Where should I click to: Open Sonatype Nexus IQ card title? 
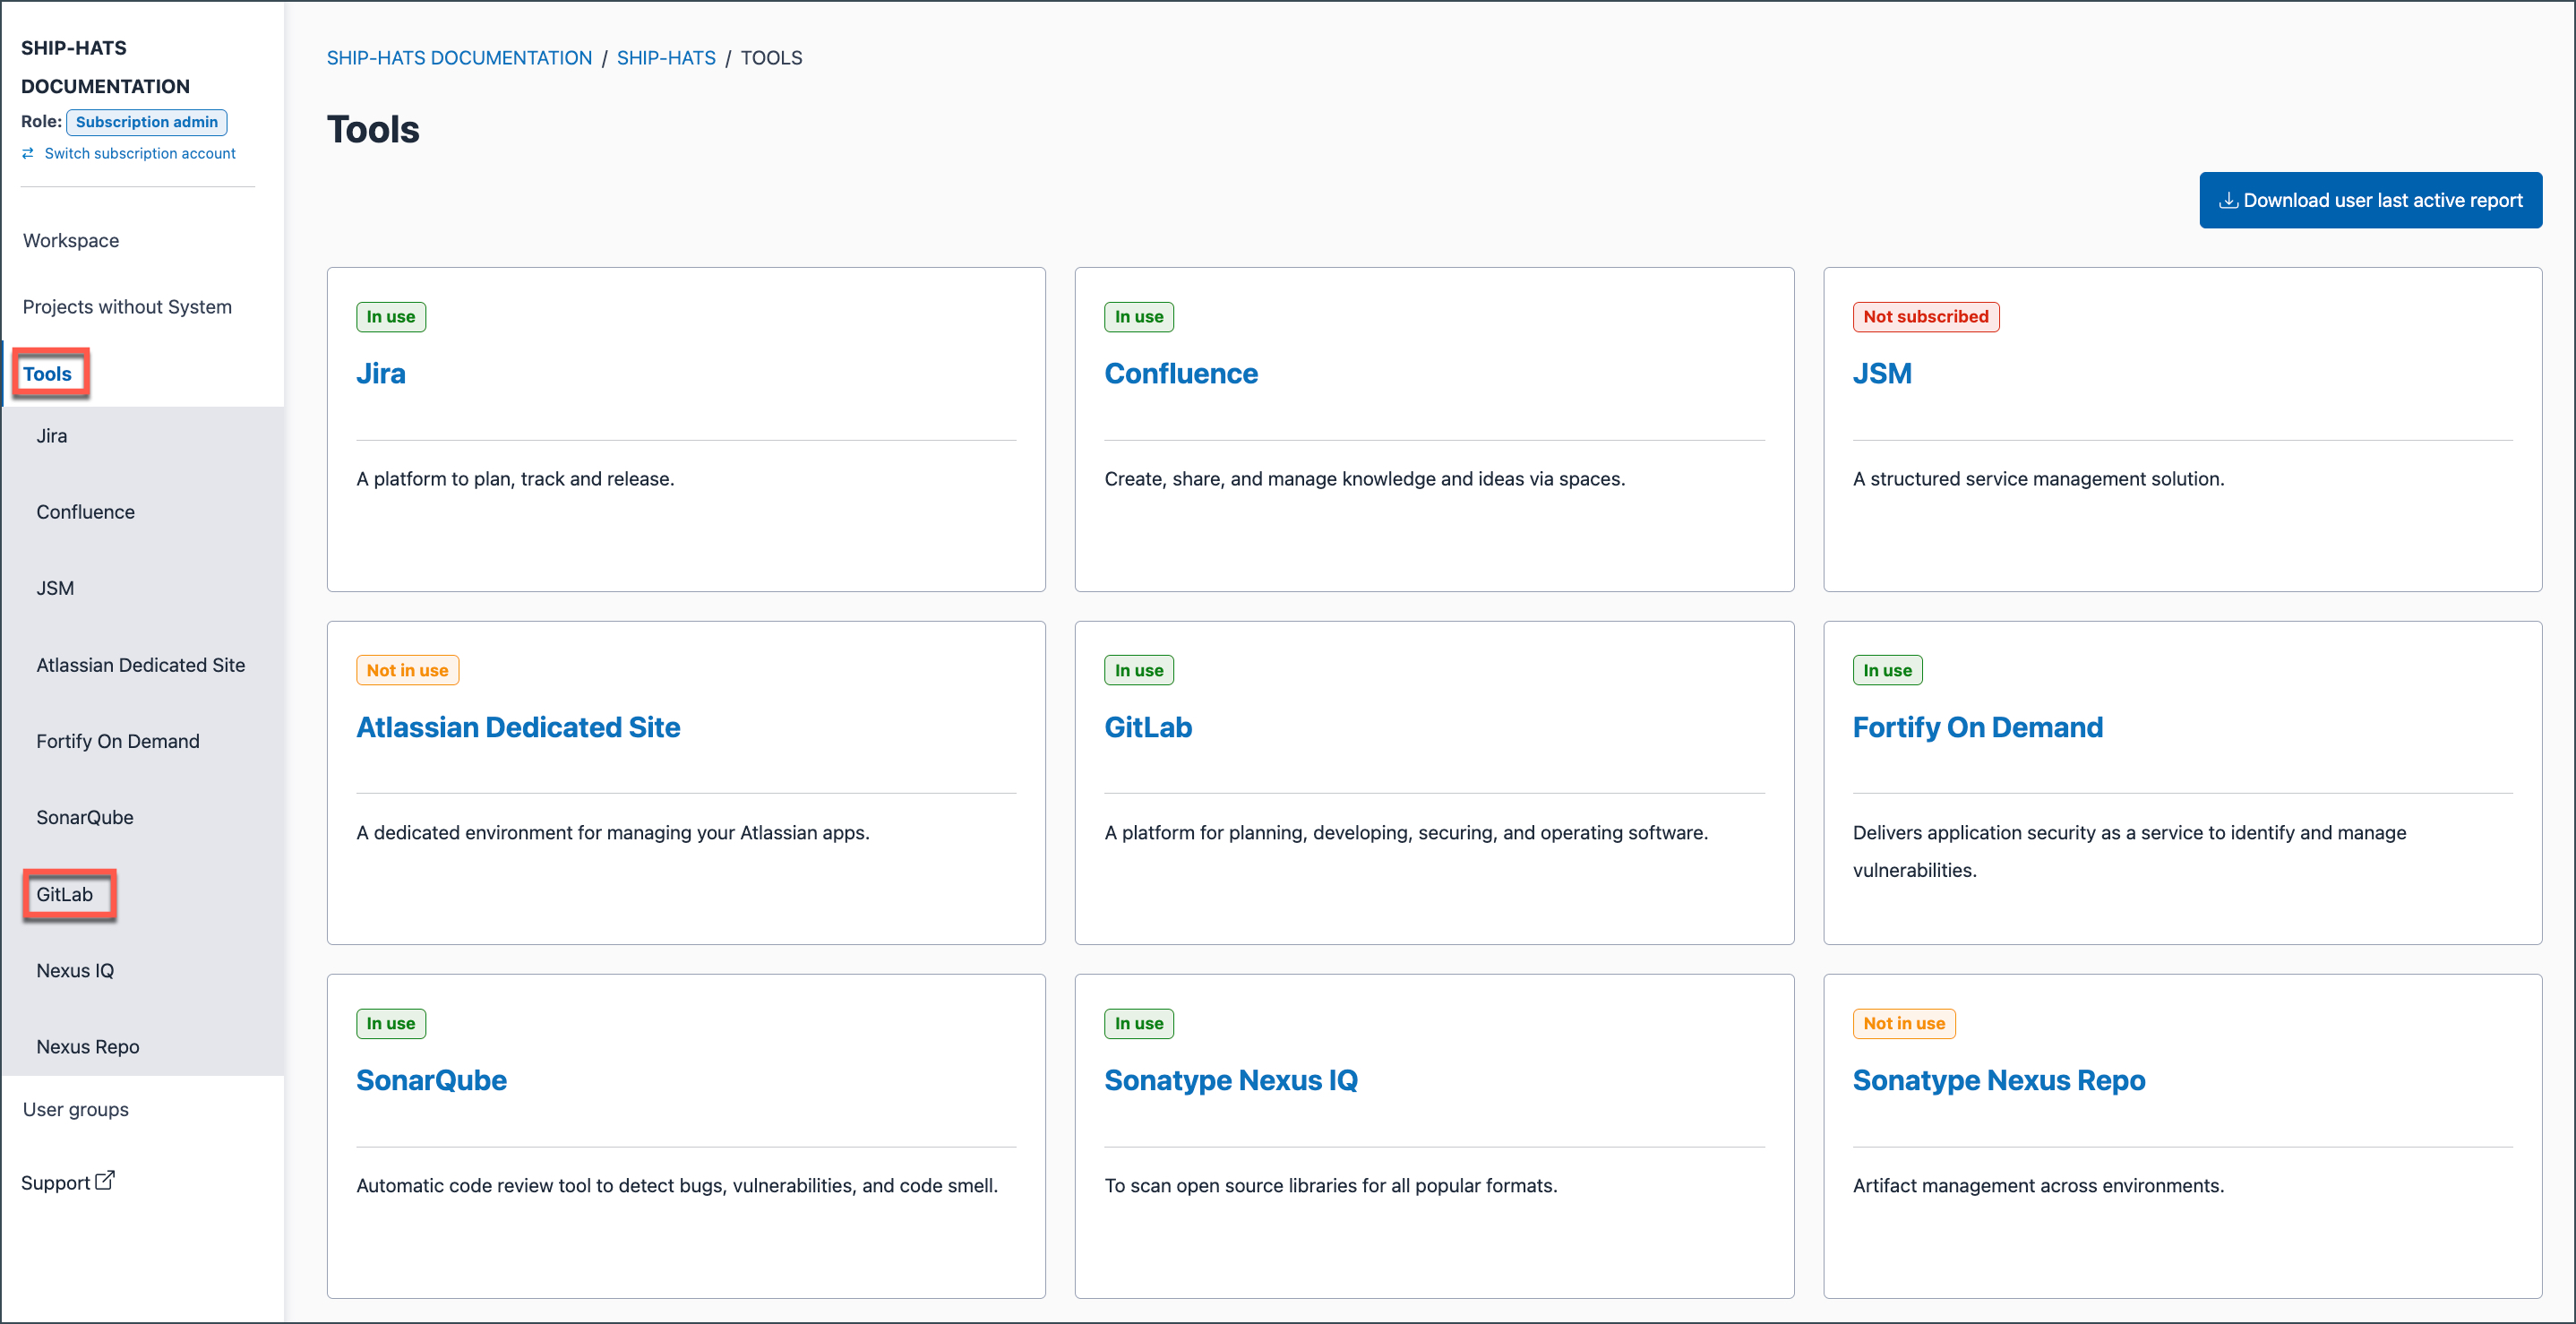click(x=1231, y=1080)
